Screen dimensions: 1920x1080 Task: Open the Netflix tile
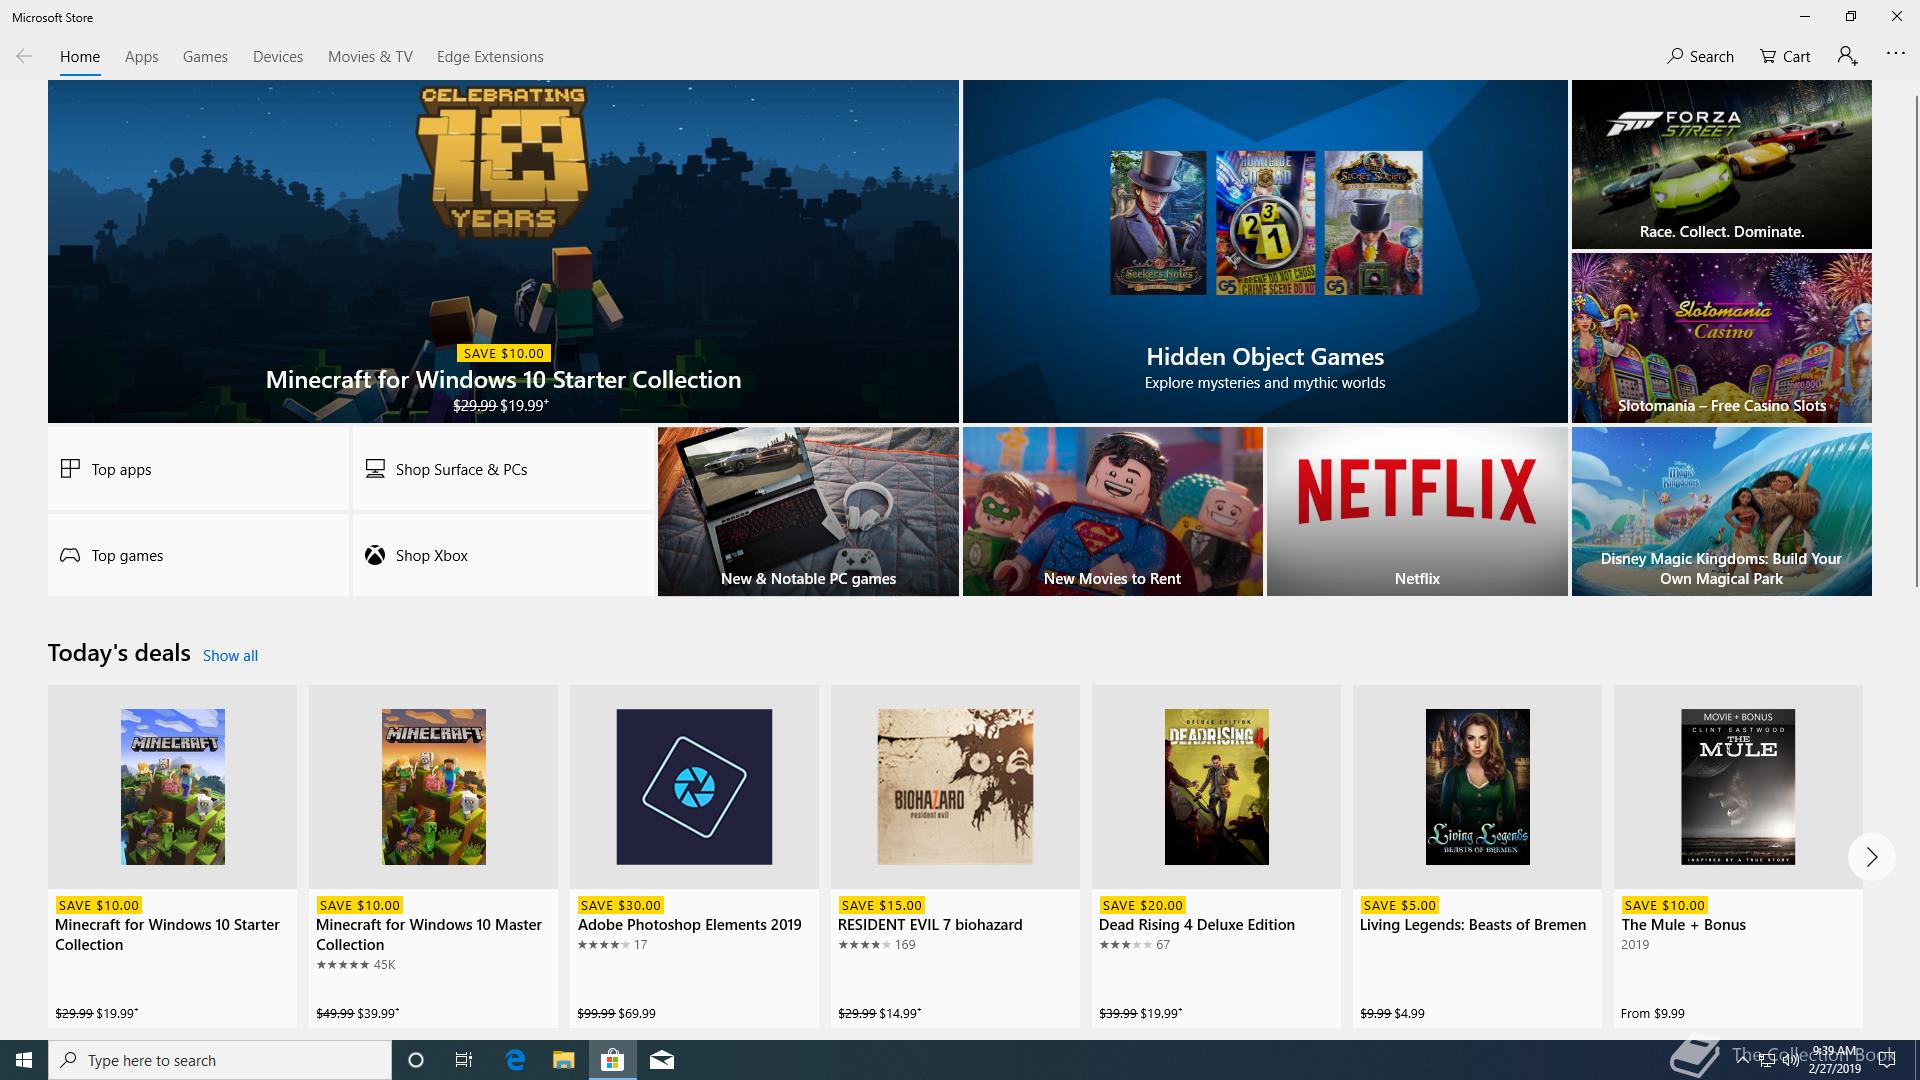point(1417,512)
